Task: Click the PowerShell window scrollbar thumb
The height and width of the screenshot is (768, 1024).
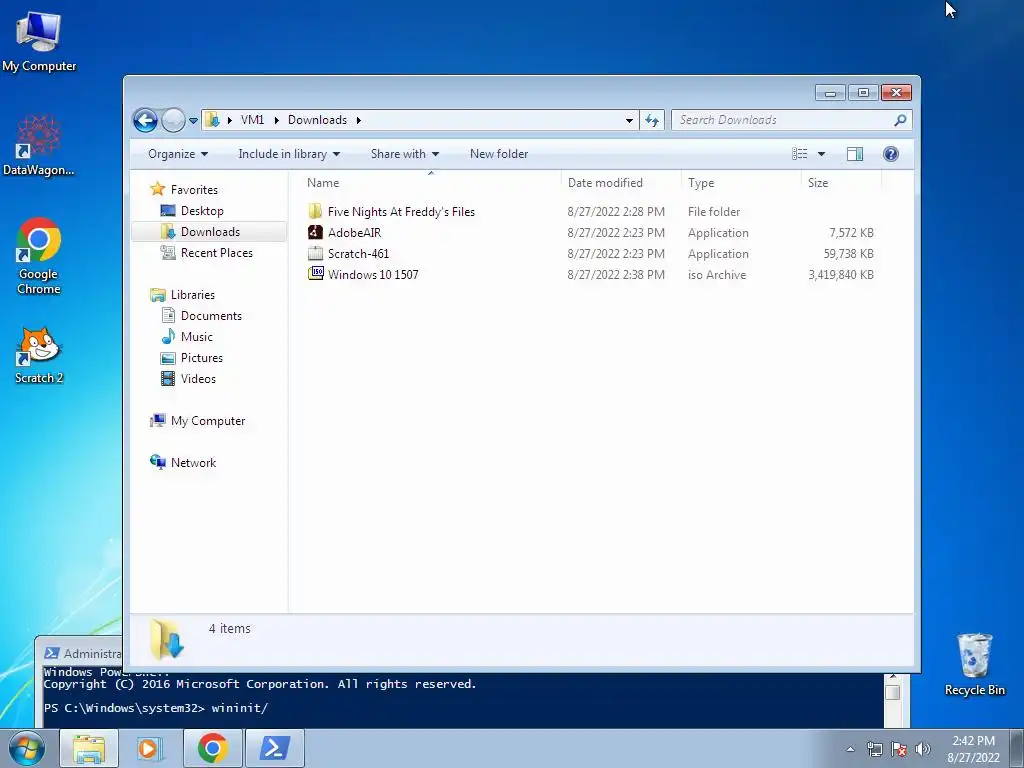Action: pyautogui.click(x=893, y=693)
